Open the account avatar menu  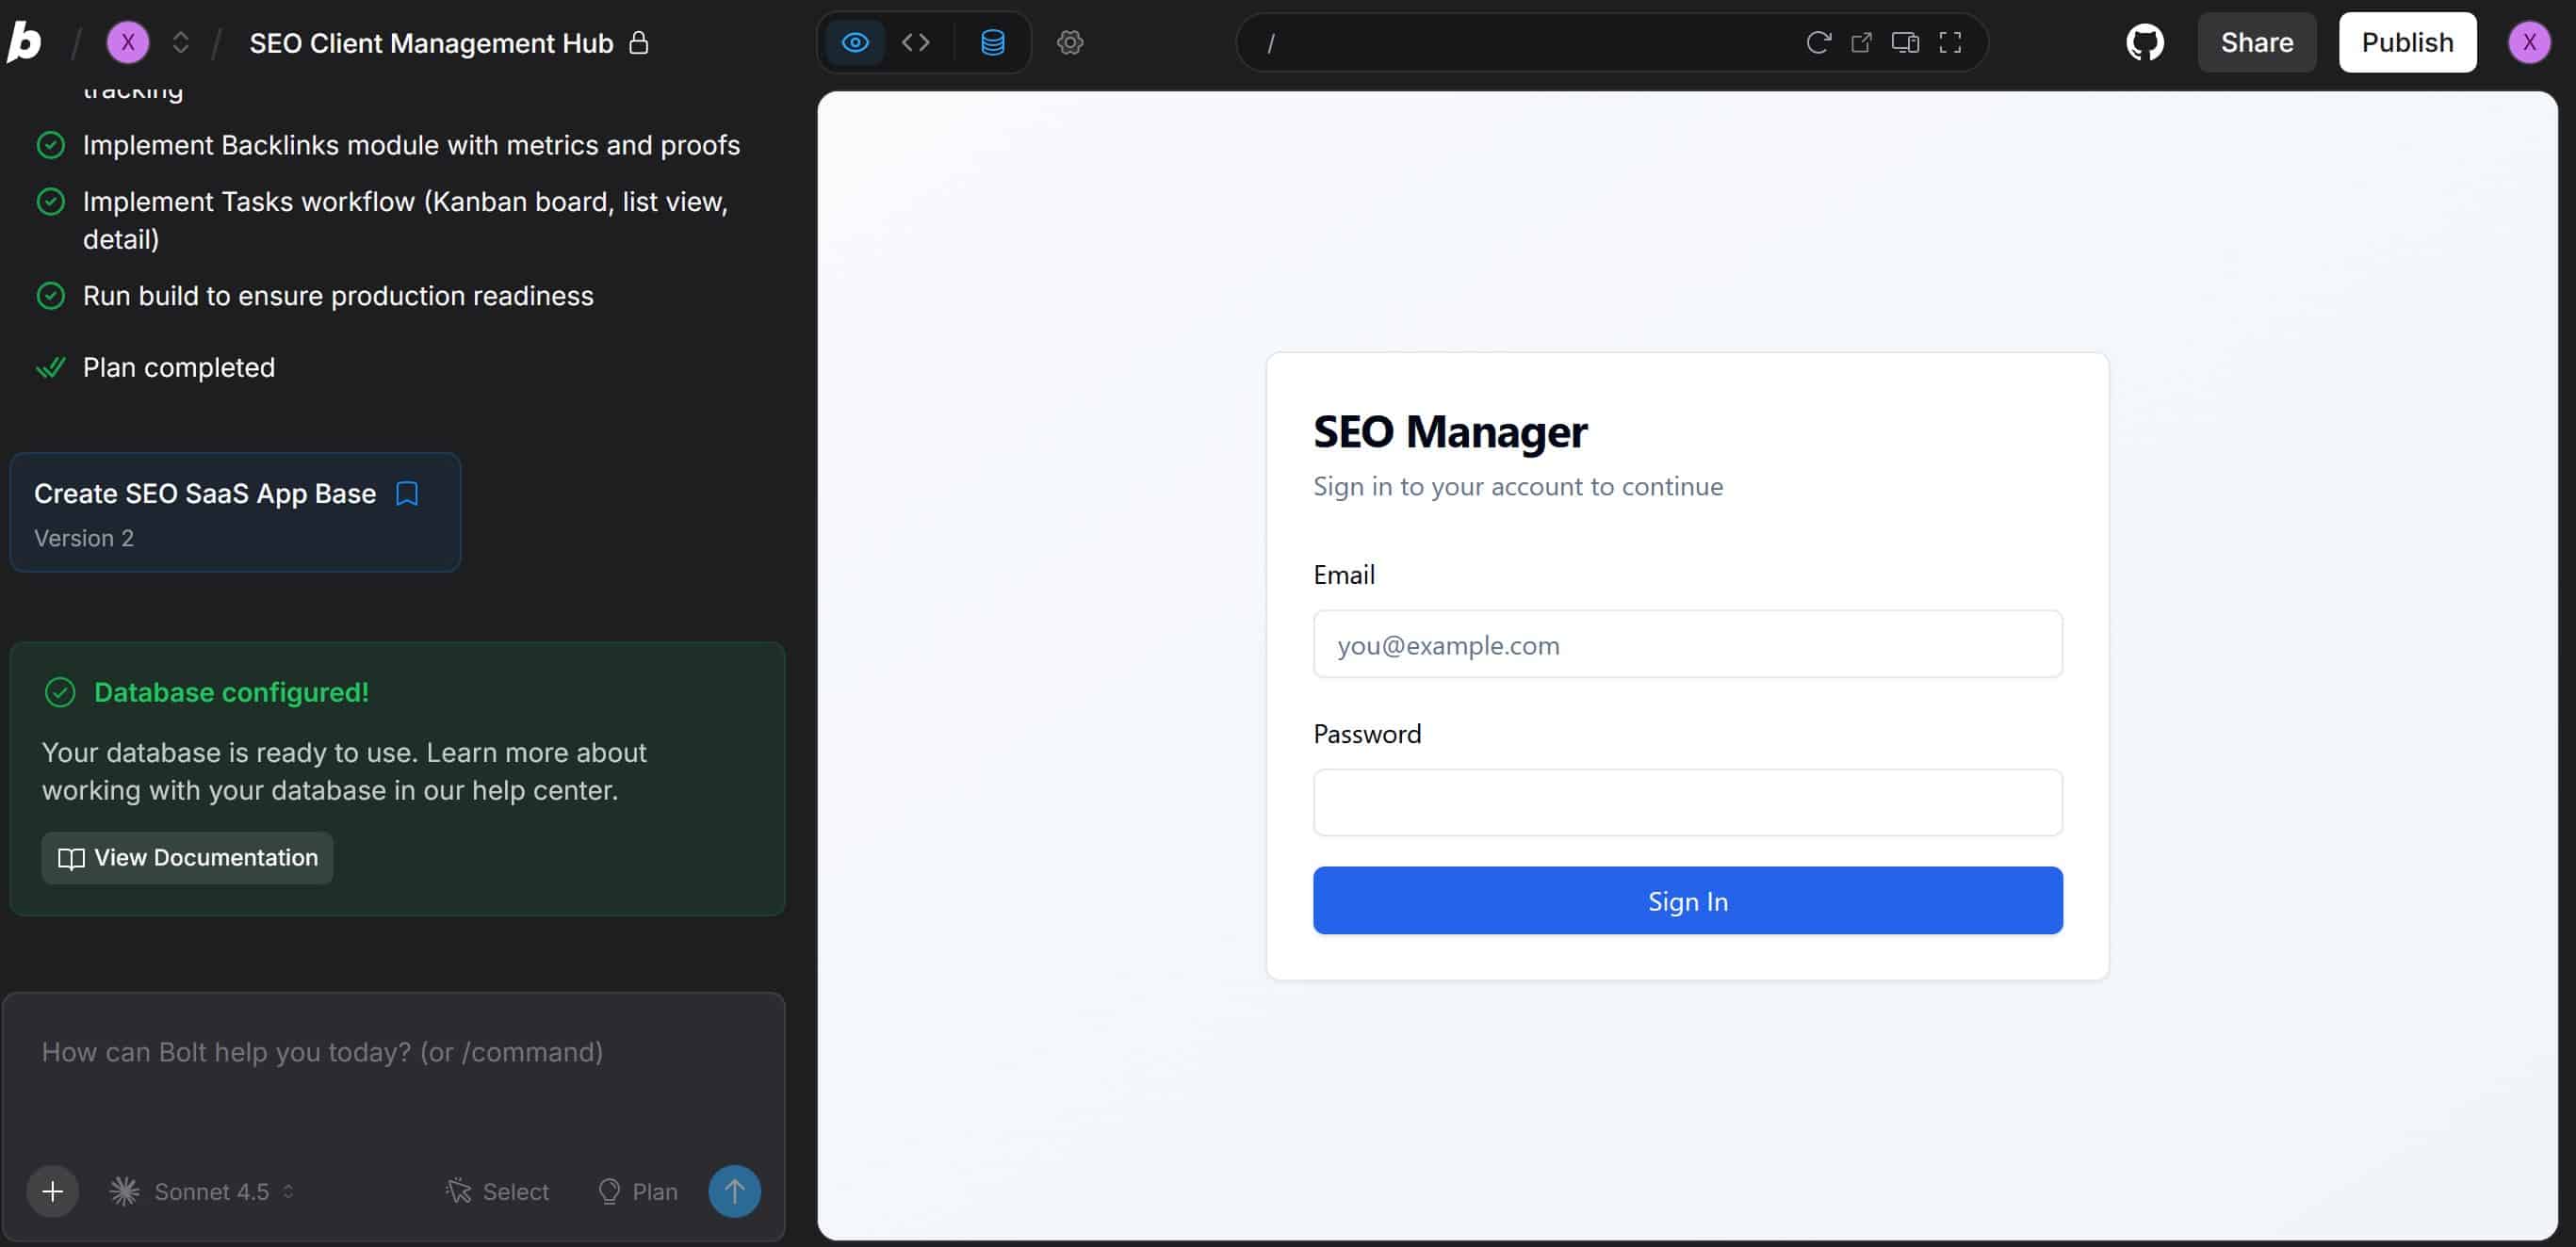click(2530, 42)
